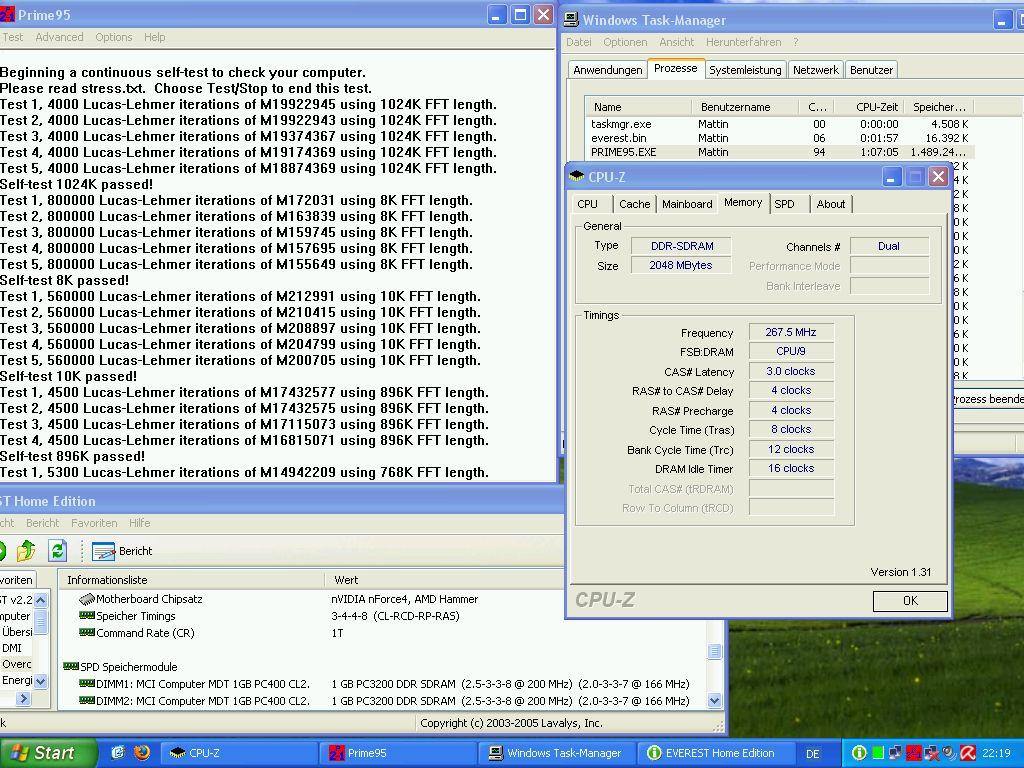Screen dimensions: 1024x768
Task: Click the Everest tree scroll-right arrow
Action: pos(24,698)
